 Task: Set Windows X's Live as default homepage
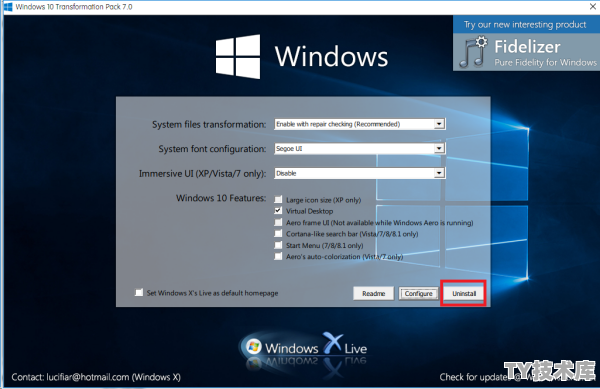click(139, 293)
